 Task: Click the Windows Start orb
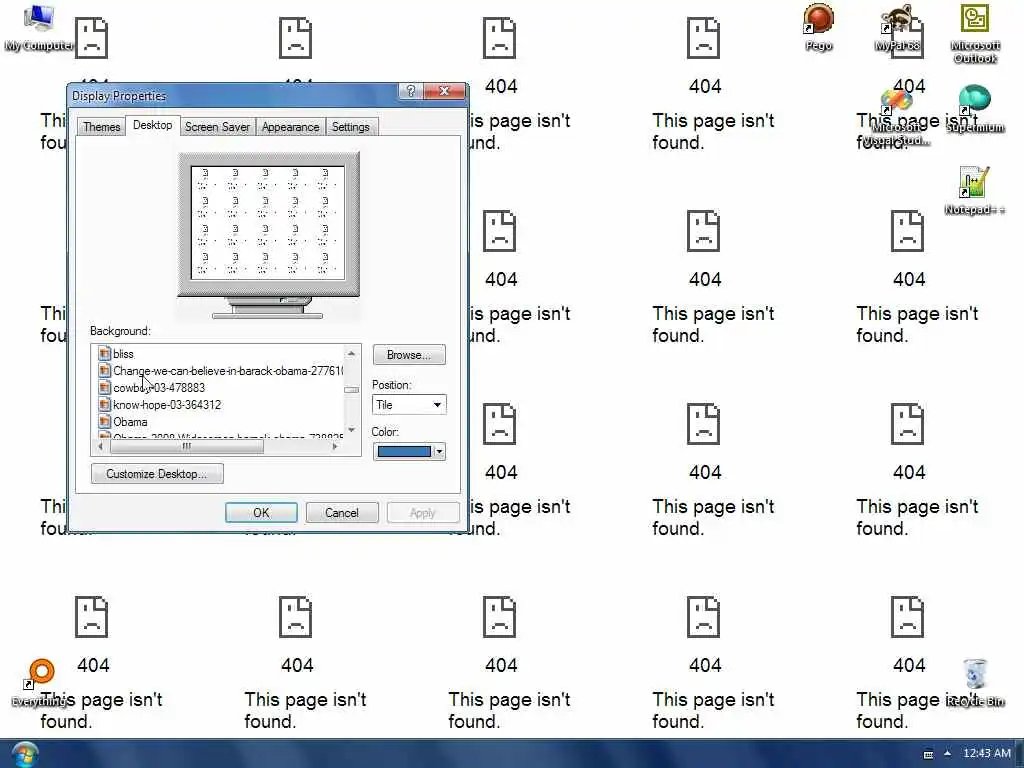25,754
